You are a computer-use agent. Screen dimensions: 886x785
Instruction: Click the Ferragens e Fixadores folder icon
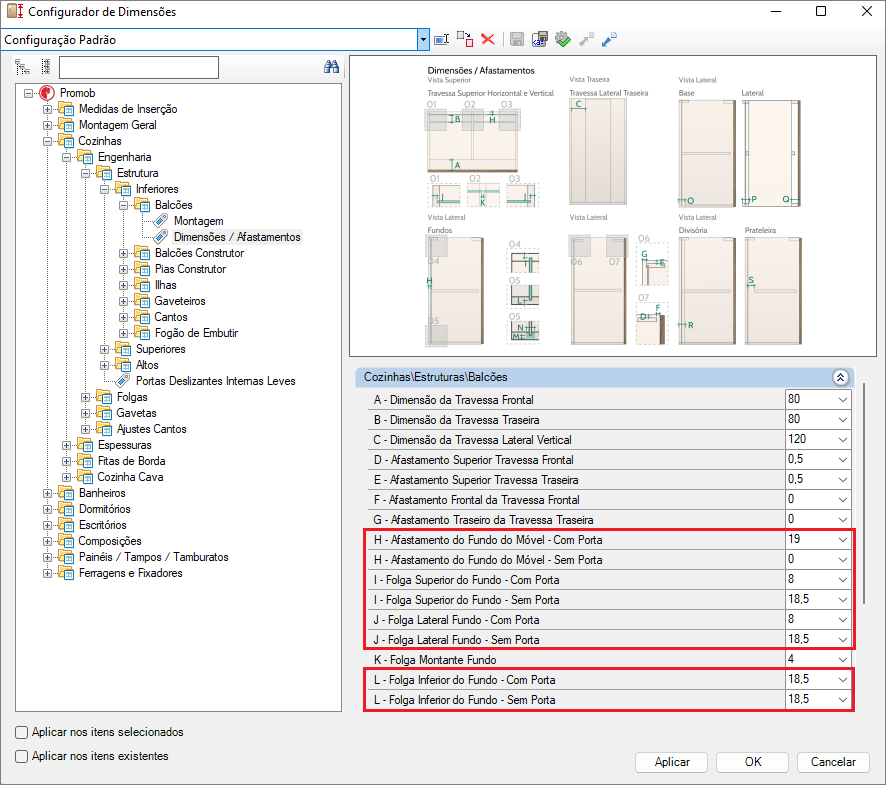(x=66, y=573)
